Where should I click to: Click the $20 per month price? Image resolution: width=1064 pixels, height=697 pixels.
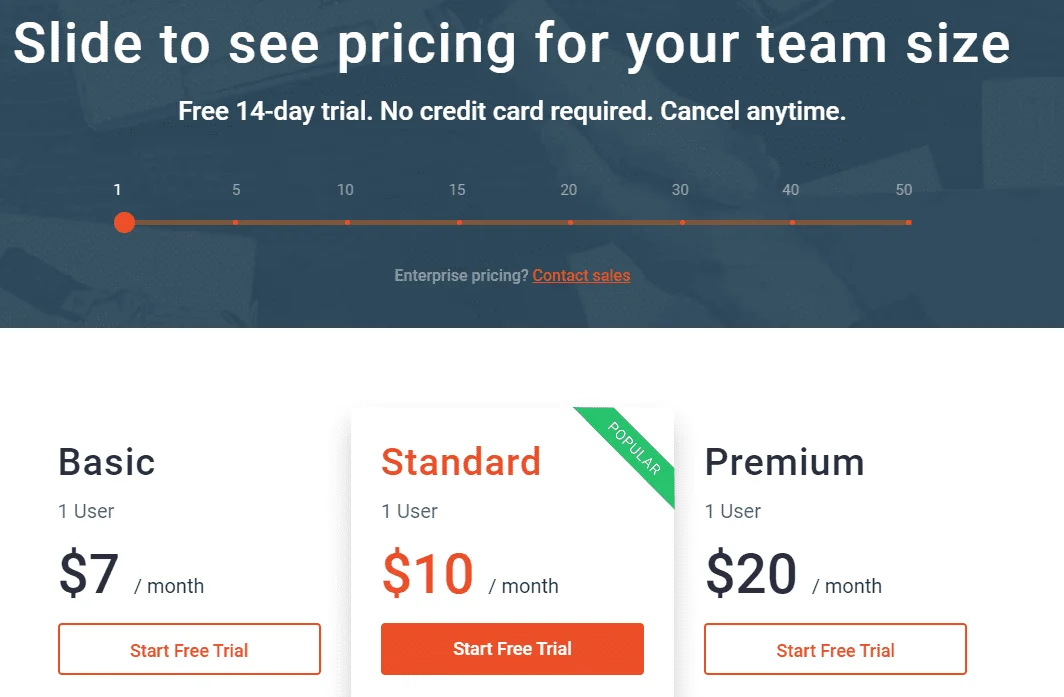(x=751, y=575)
